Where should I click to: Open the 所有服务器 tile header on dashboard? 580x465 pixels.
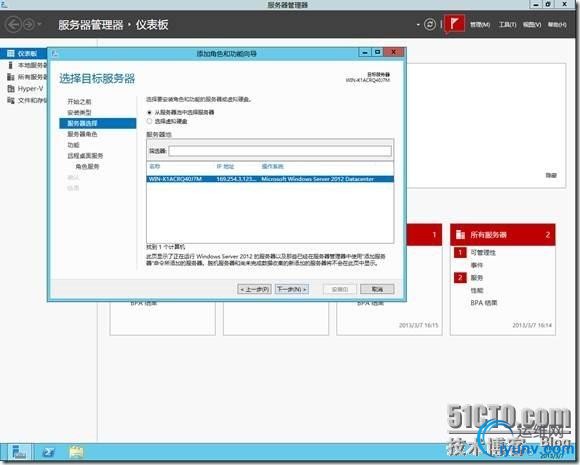pyautogui.click(x=503, y=235)
